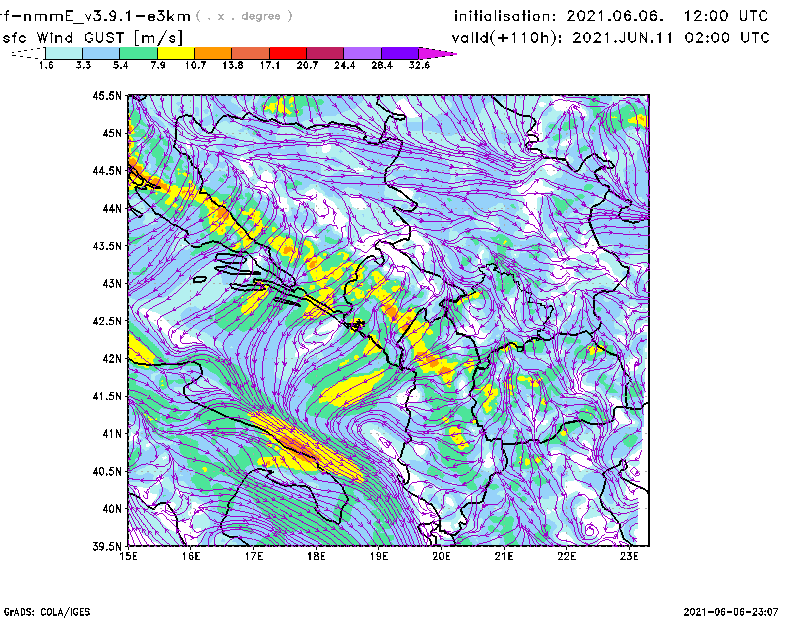Image resolution: width=800 pixels, height=618 pixels.
Task: Click the 44.5N latitude label
Action: tap(107, 170)
